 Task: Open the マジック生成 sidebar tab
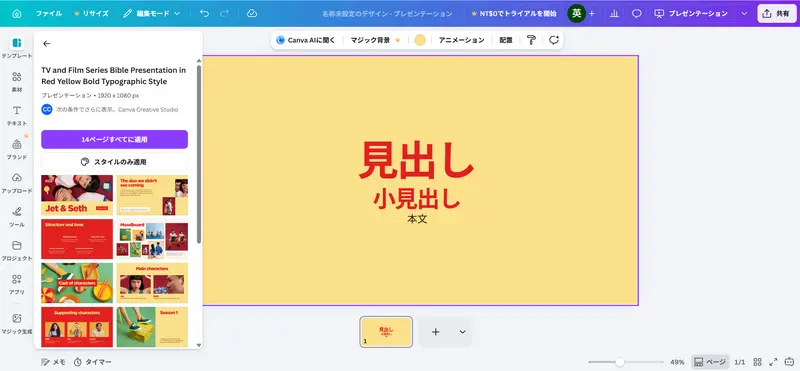click(x=17, y=324)
